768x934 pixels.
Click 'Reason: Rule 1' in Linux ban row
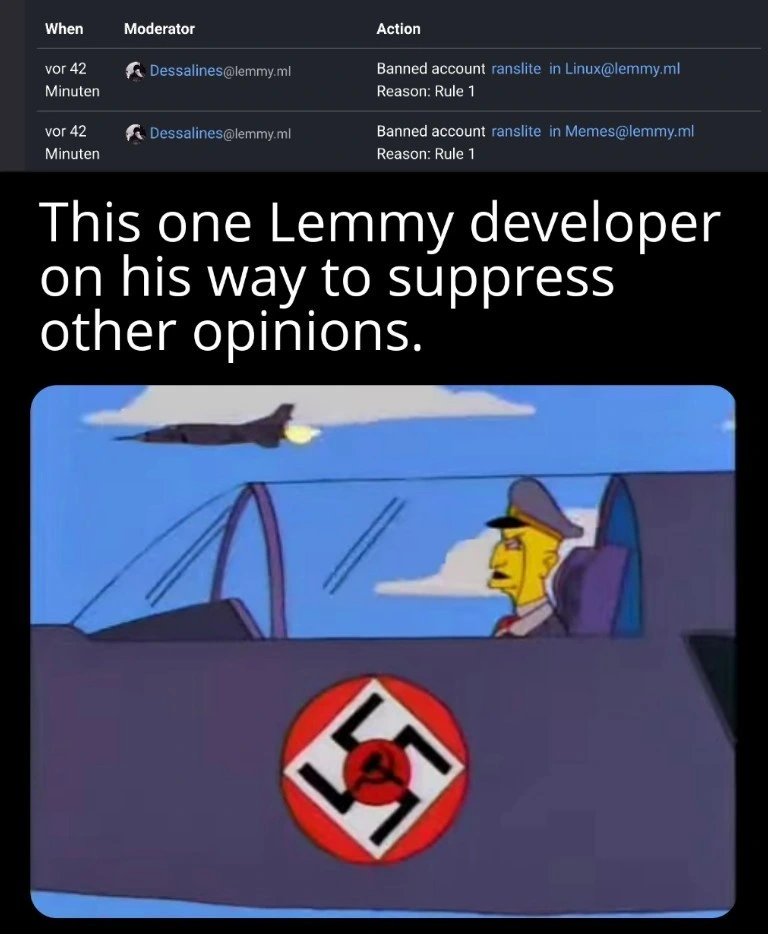pyautogui.click(x=425, y=92)
